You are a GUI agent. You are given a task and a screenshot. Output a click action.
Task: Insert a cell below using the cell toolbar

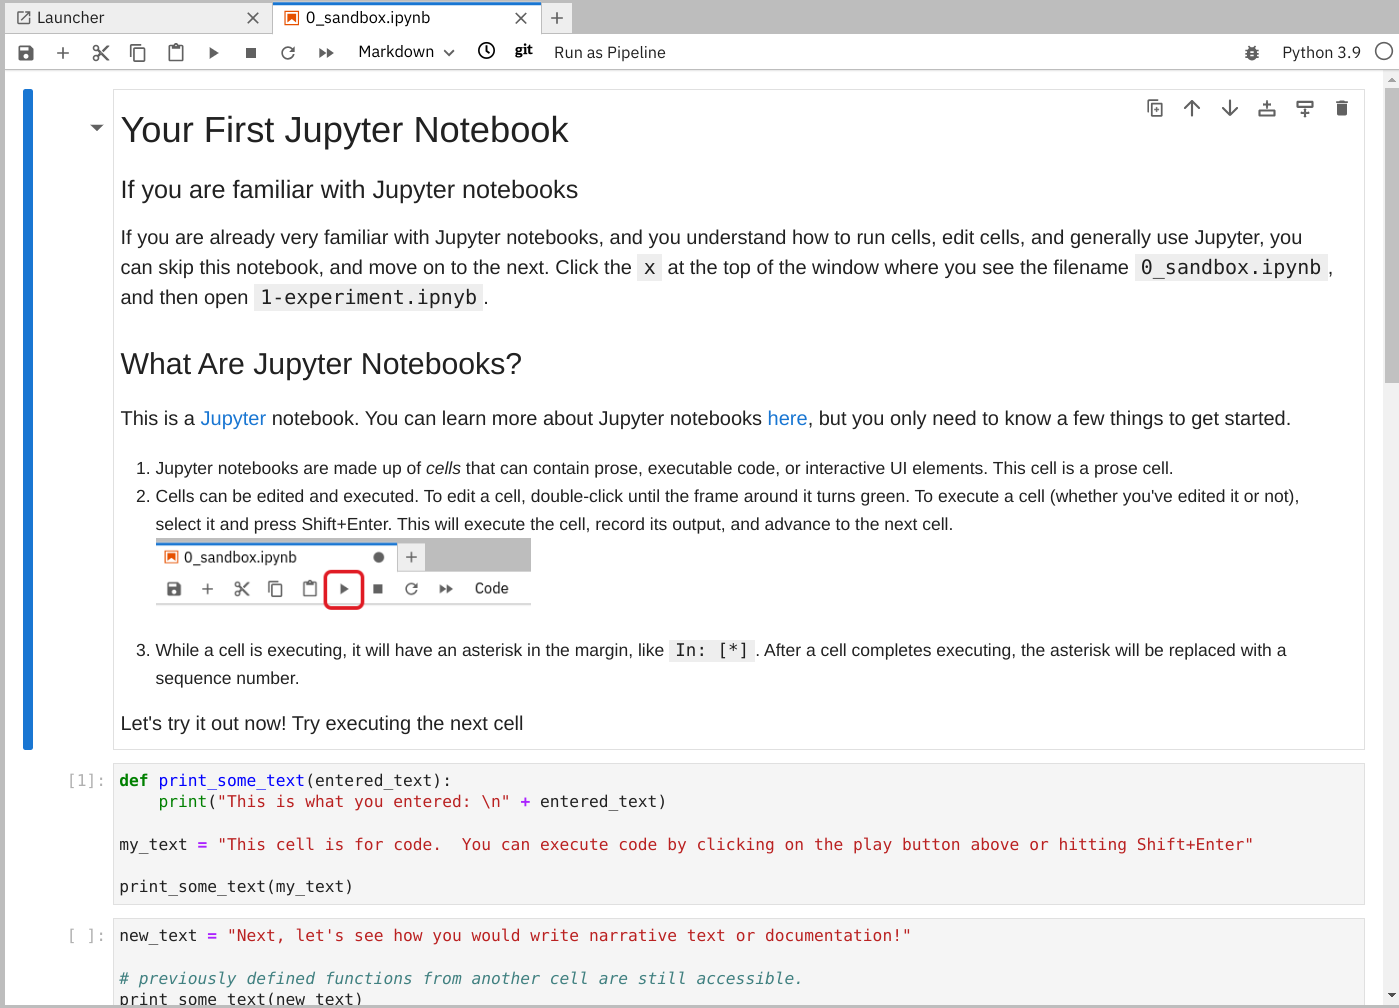[1305, 108]
